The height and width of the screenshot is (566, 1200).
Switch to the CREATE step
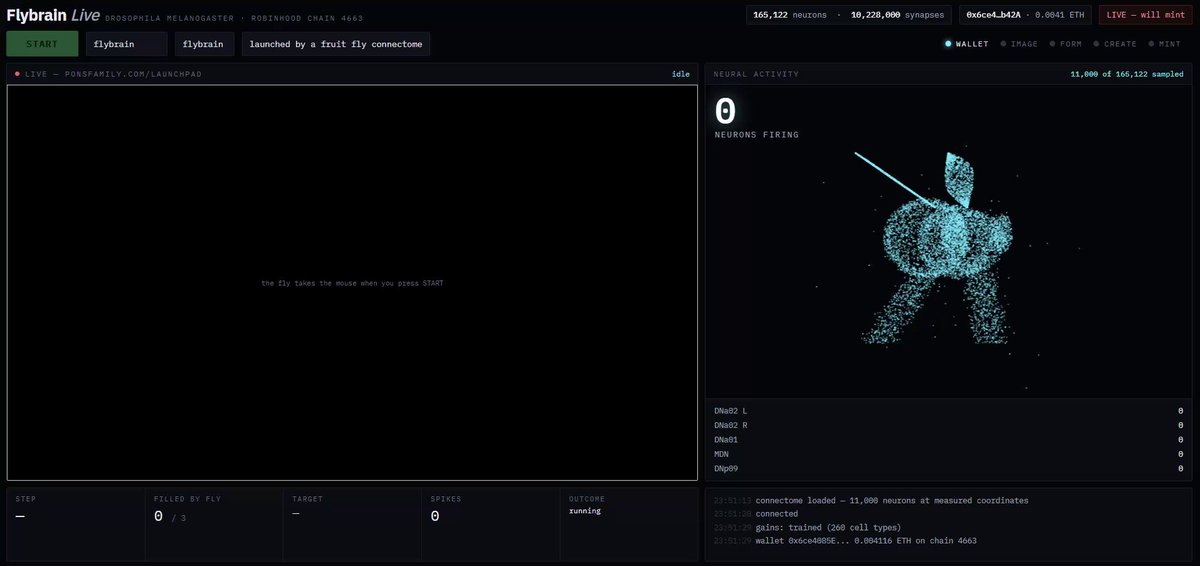point(1114,44)
